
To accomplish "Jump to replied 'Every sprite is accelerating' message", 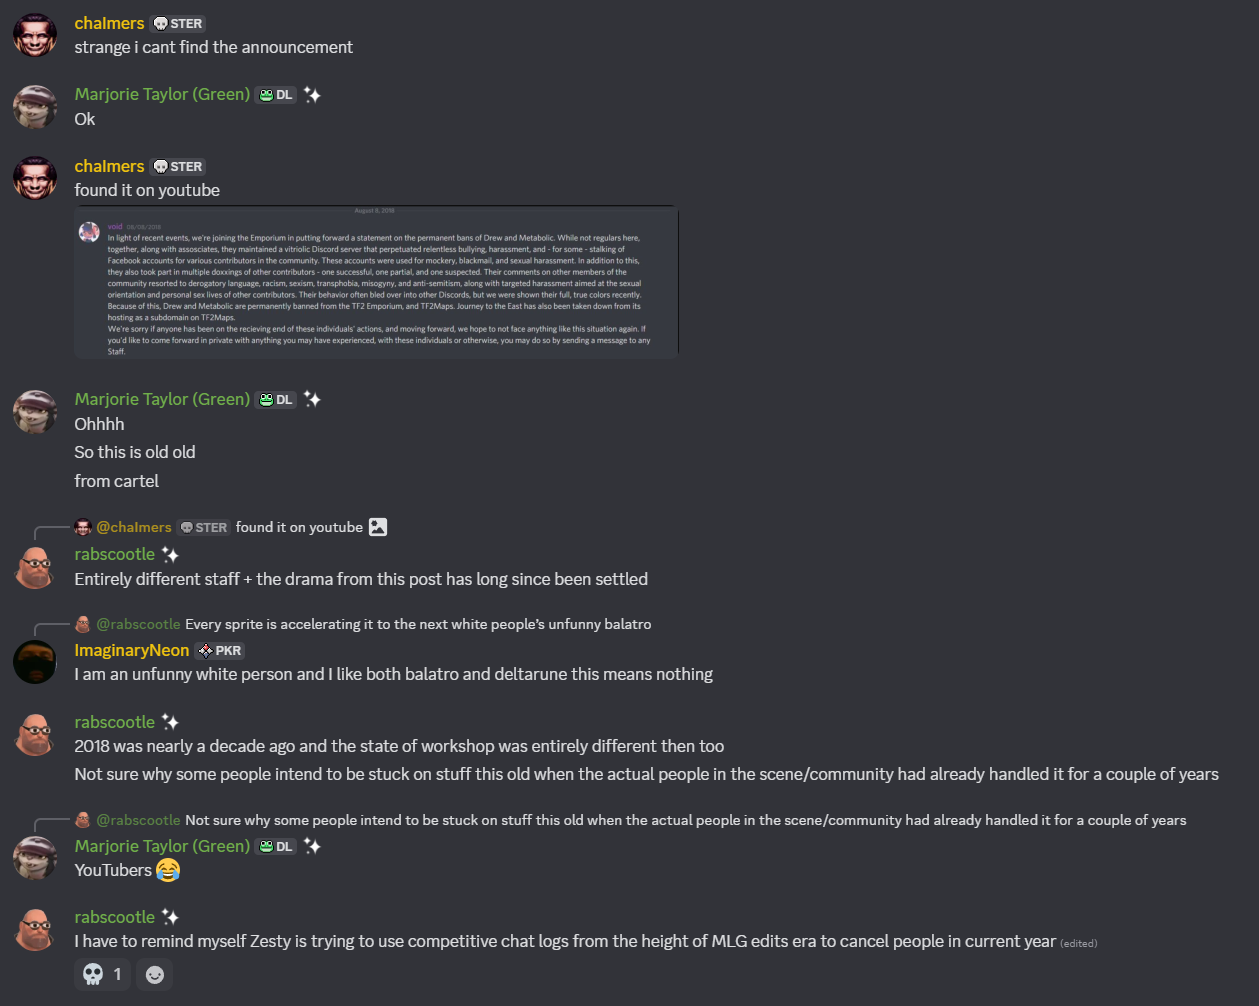I will [418, 624].
